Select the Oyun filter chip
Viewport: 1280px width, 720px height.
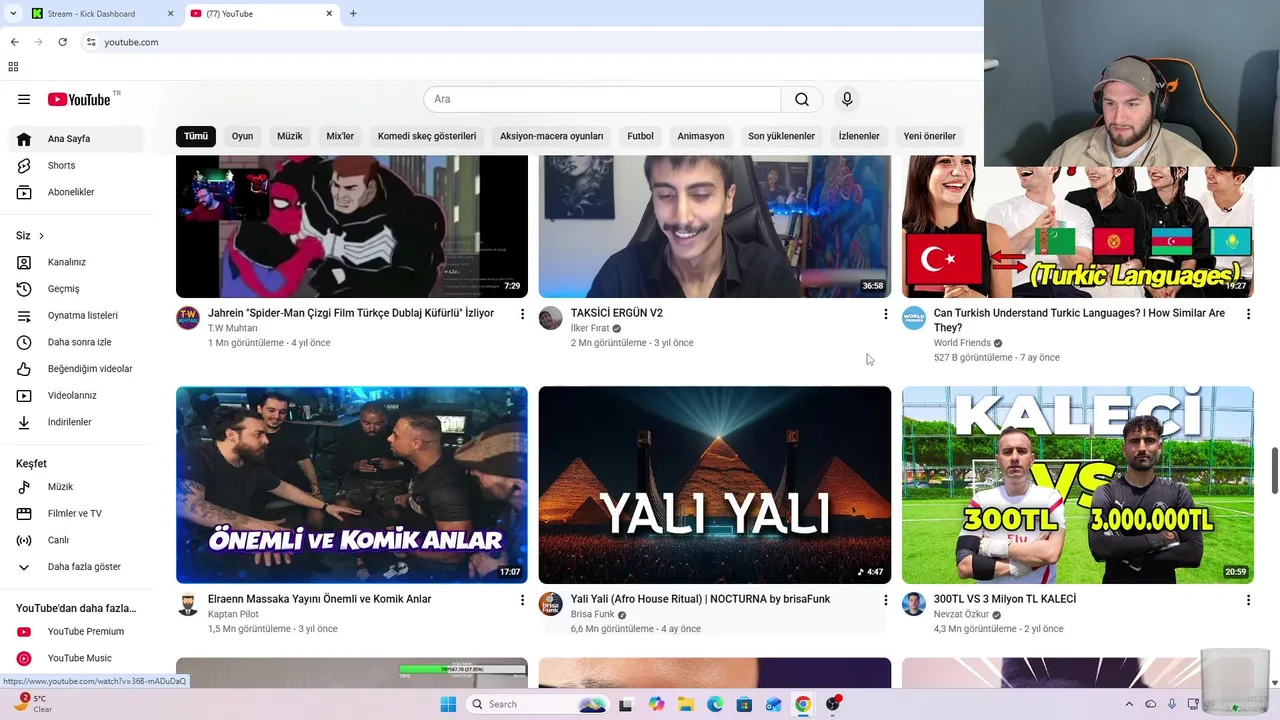[242, 136]
